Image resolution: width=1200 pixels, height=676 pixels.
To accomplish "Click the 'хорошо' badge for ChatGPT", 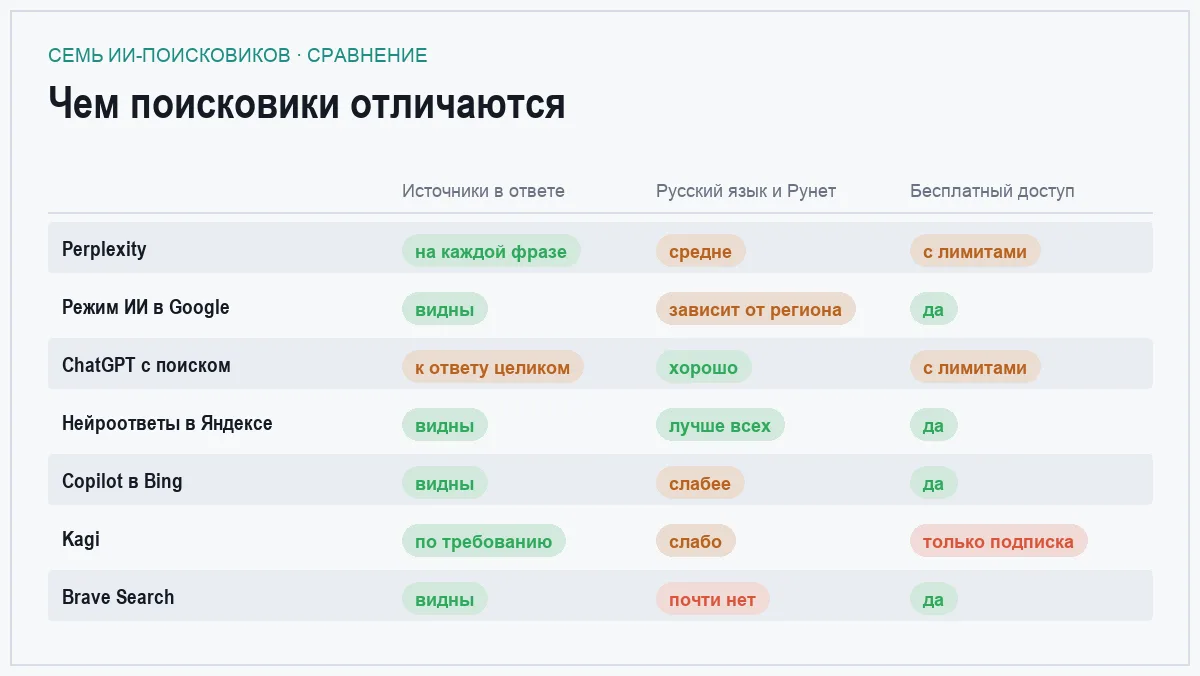I will click(x=704, y=367).
